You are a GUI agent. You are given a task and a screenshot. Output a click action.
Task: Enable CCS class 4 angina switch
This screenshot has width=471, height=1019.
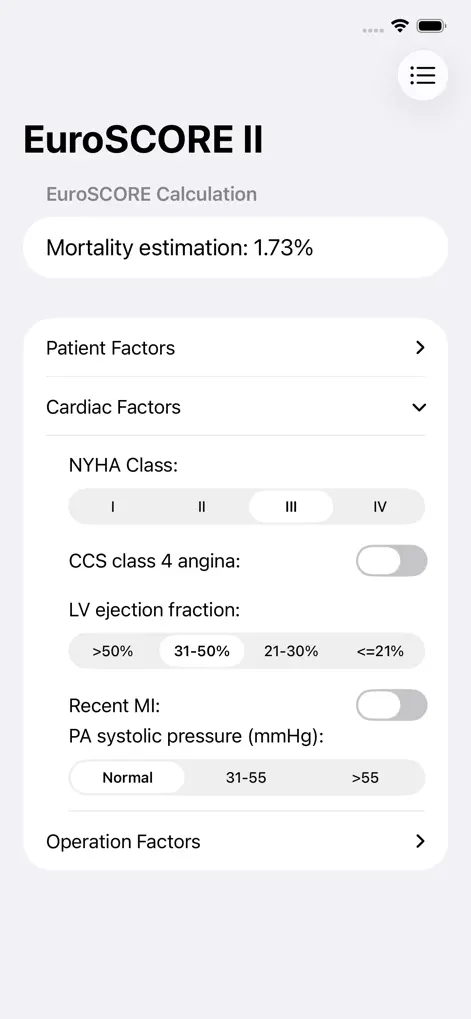pos(392,561)
